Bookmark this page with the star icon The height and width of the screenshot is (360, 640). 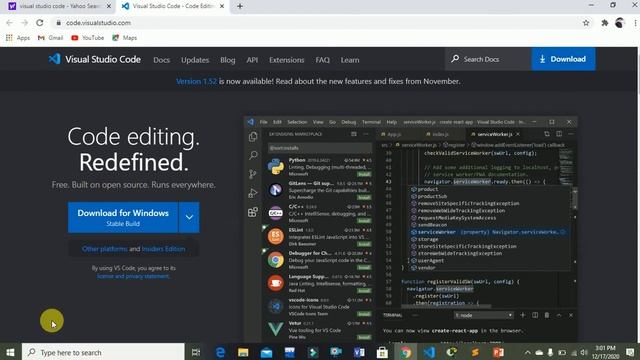(586, 23)
